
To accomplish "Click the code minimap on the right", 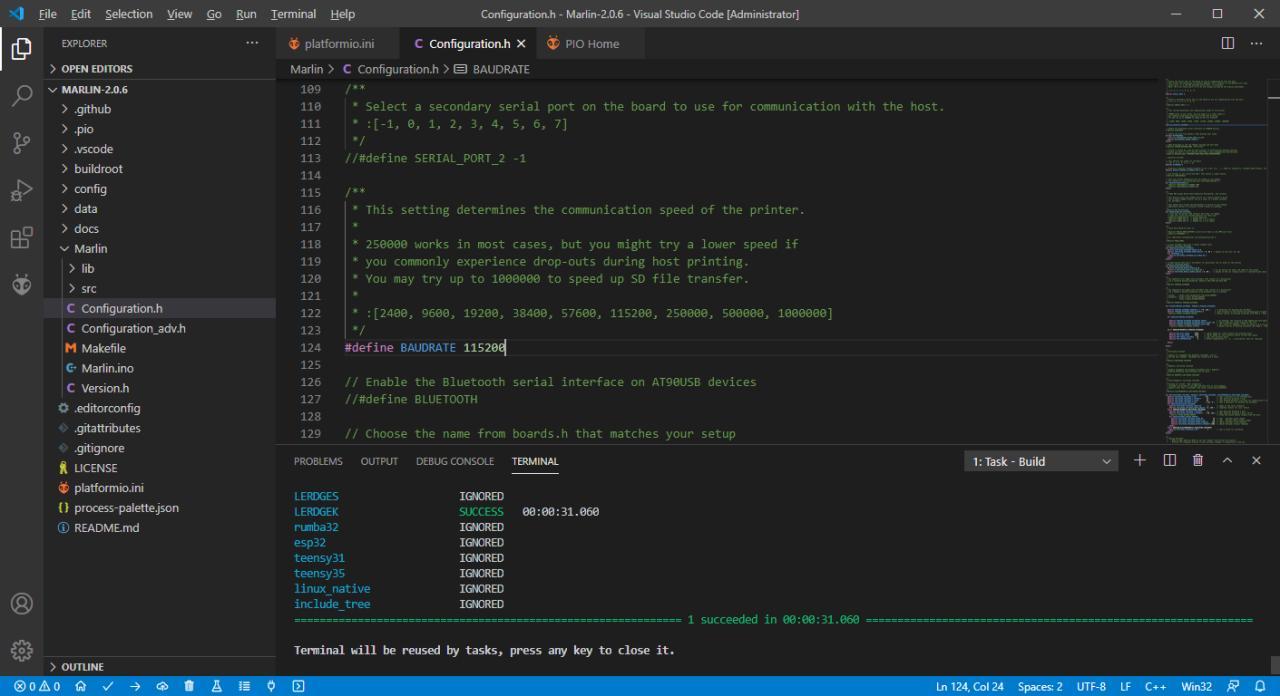I will (x=1215, y=262).
